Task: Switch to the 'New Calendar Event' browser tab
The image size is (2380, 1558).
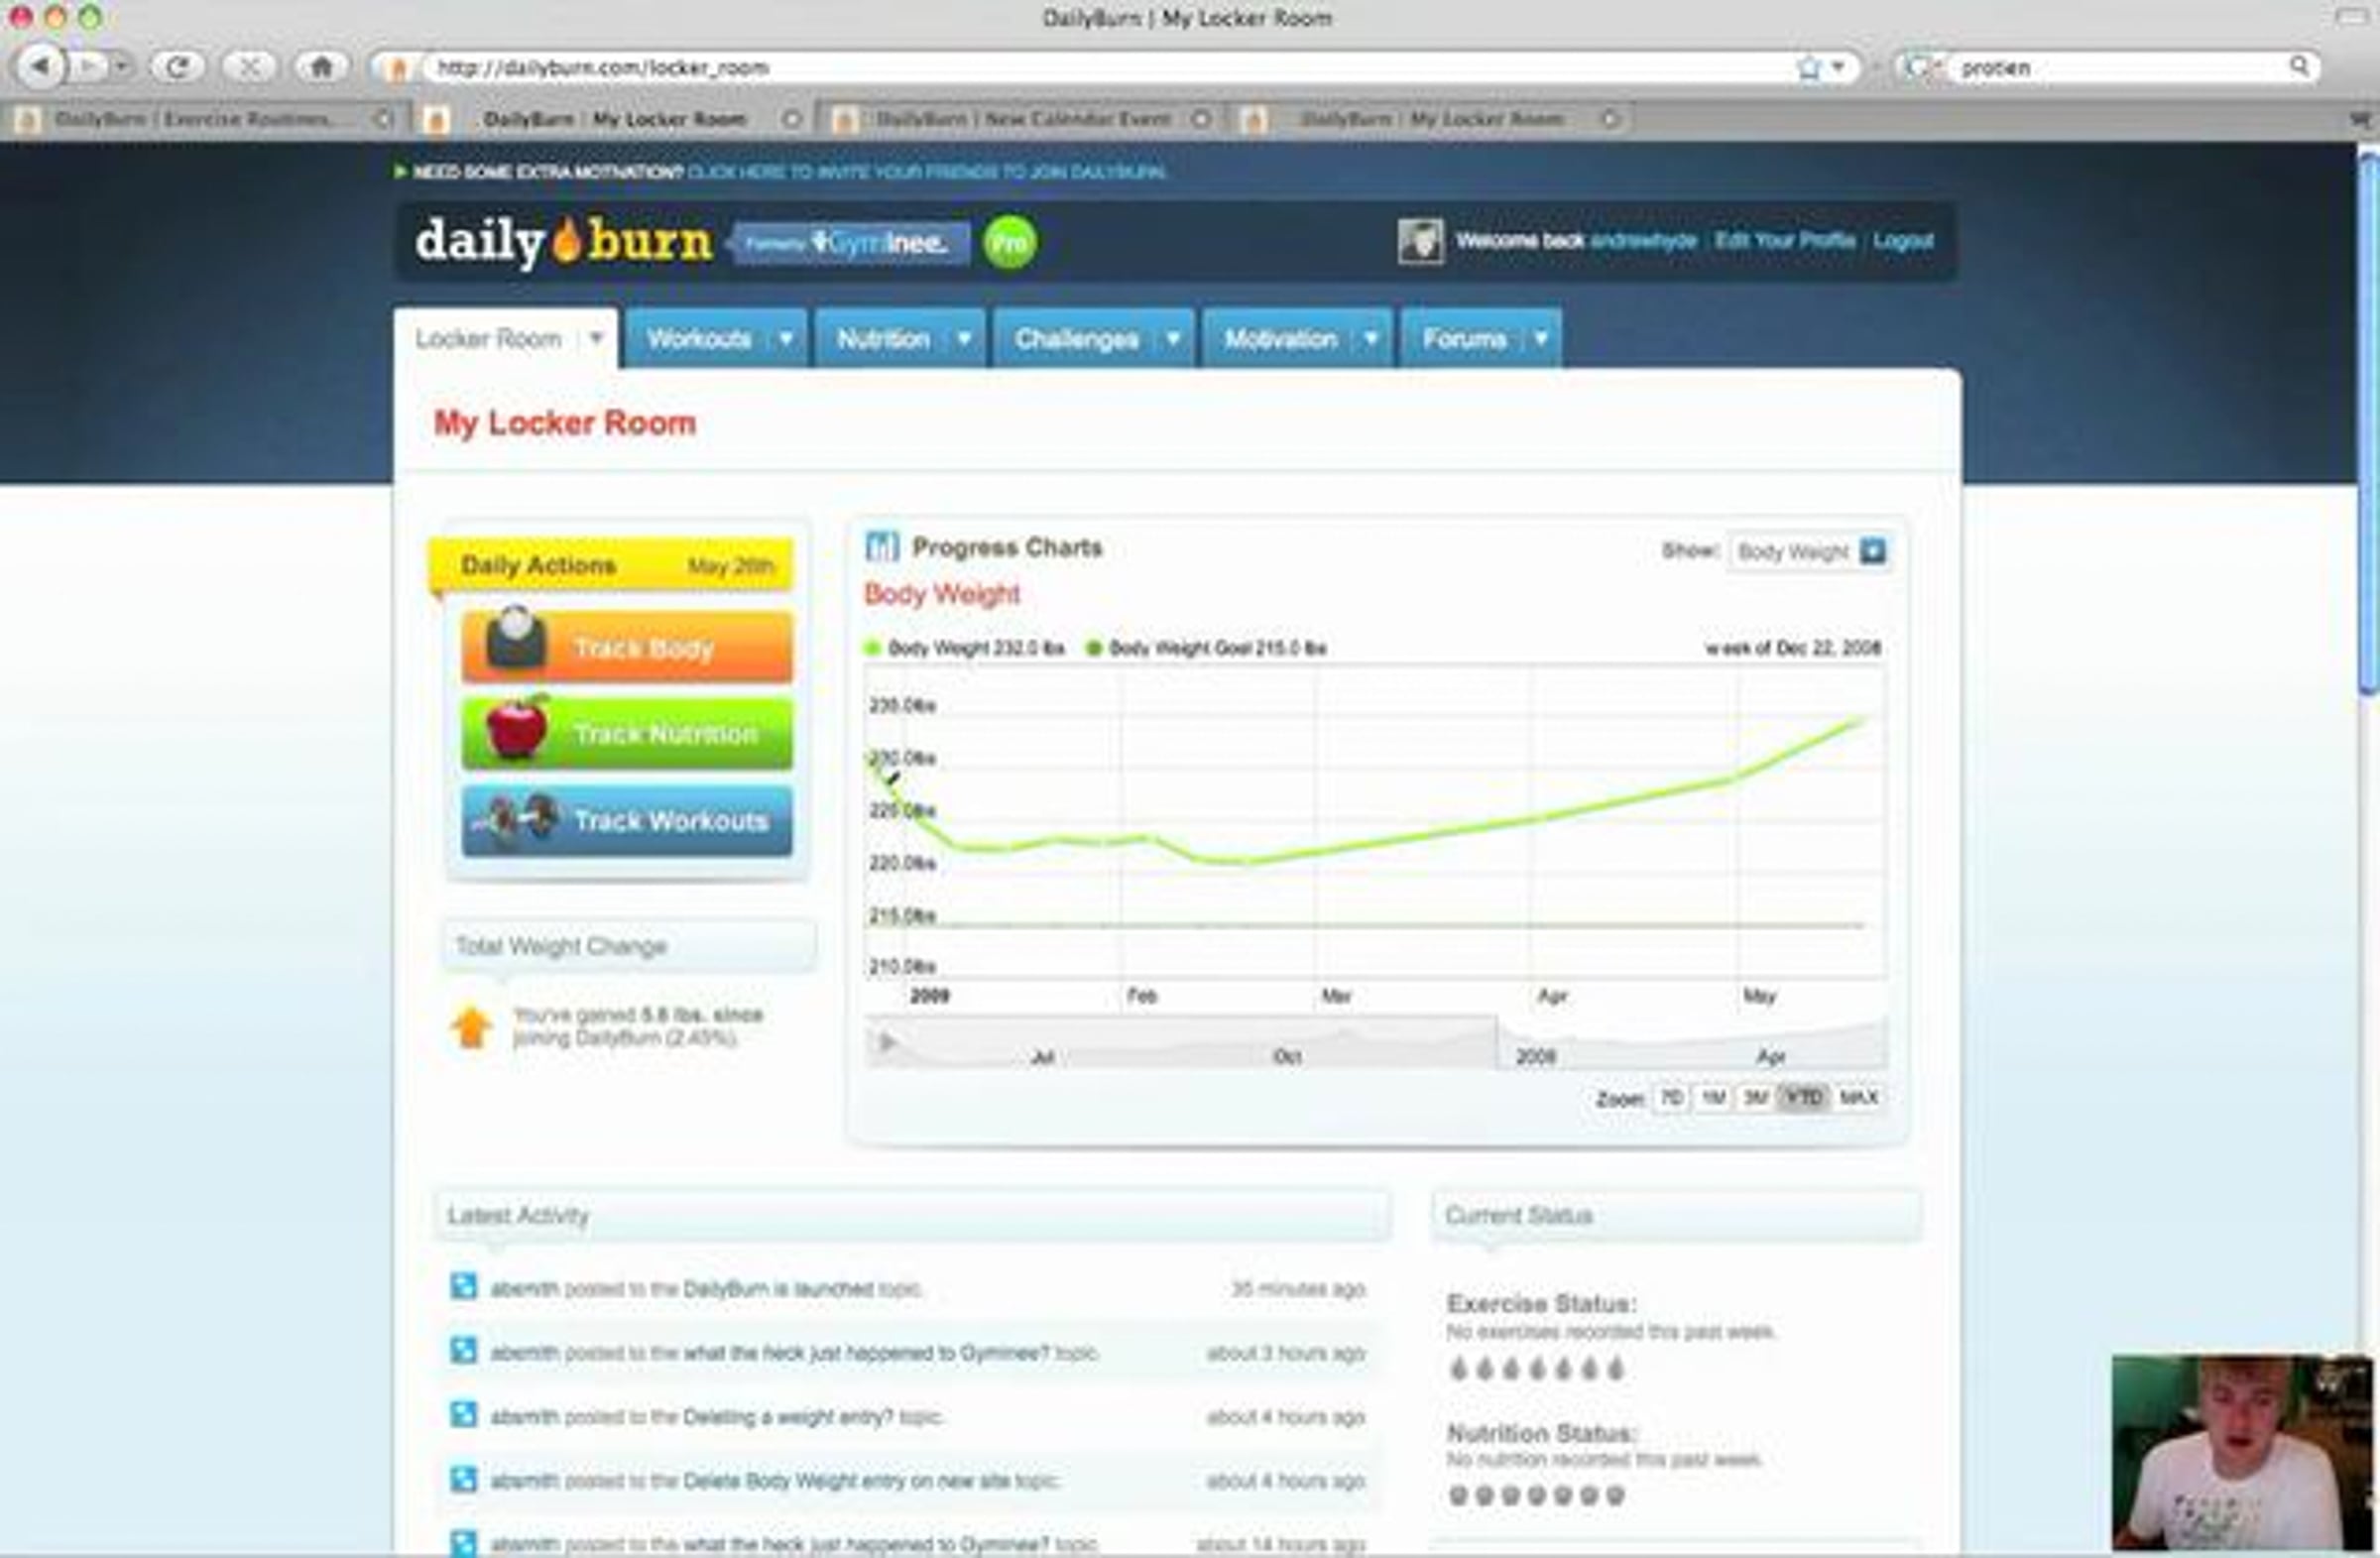Action: [x=1020, y=119]
